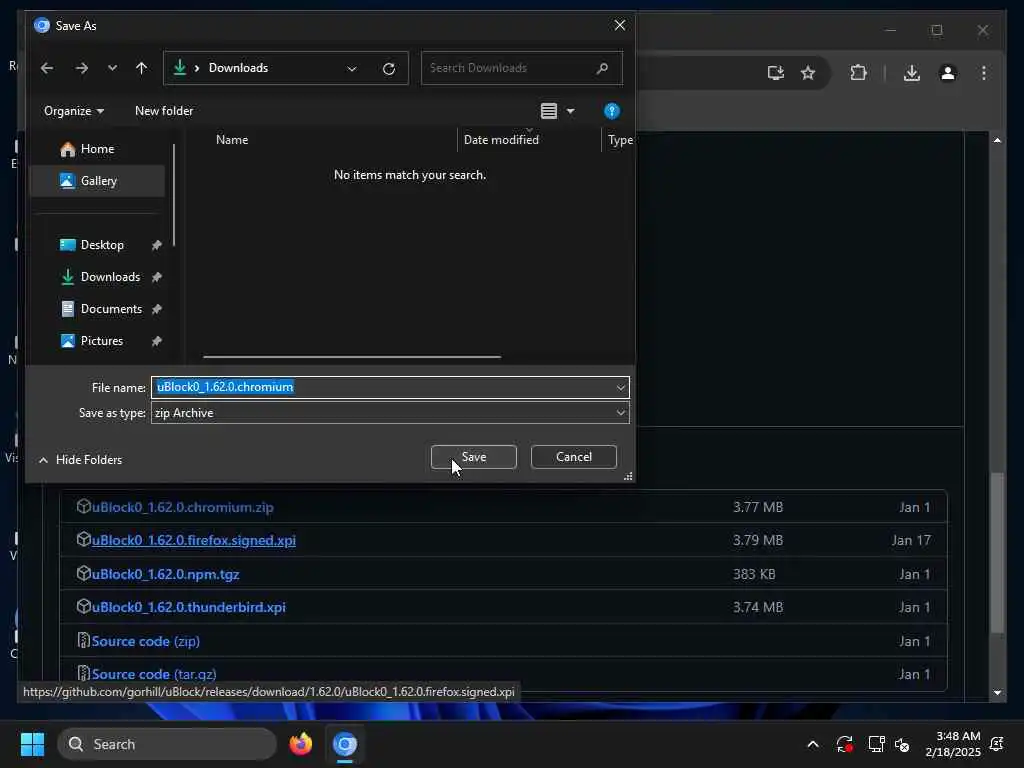Go up one folder level
The width and height of the screenshot is (1024, 768).
[142, 68]
